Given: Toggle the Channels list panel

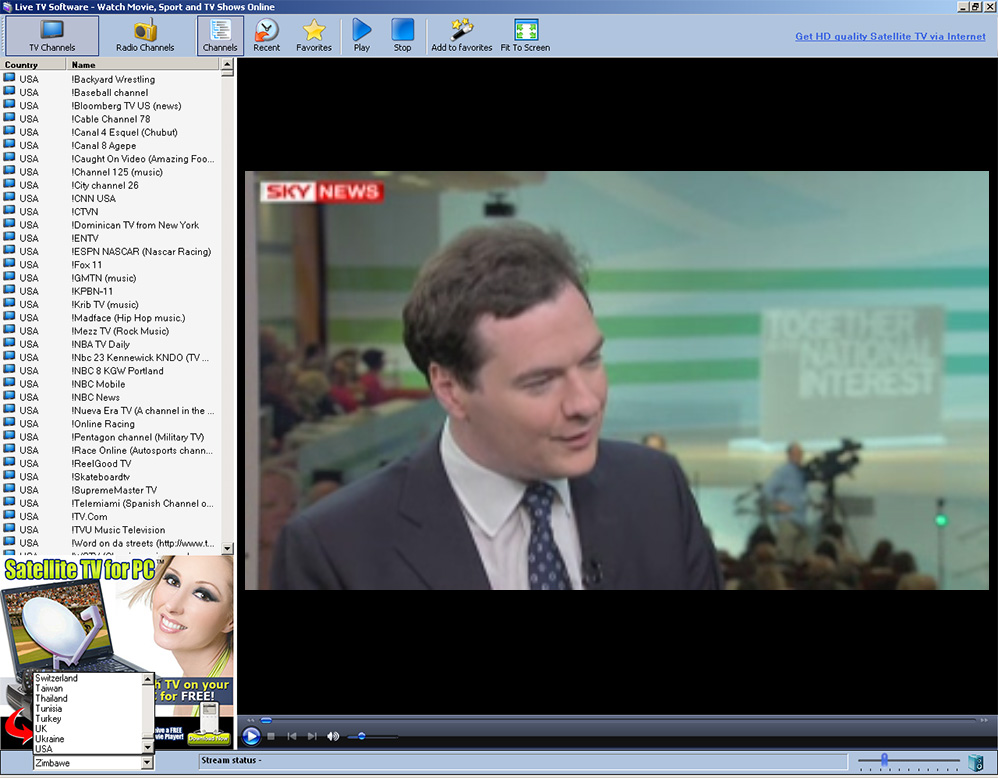Looking at the screenshot, I should (220, 36).
